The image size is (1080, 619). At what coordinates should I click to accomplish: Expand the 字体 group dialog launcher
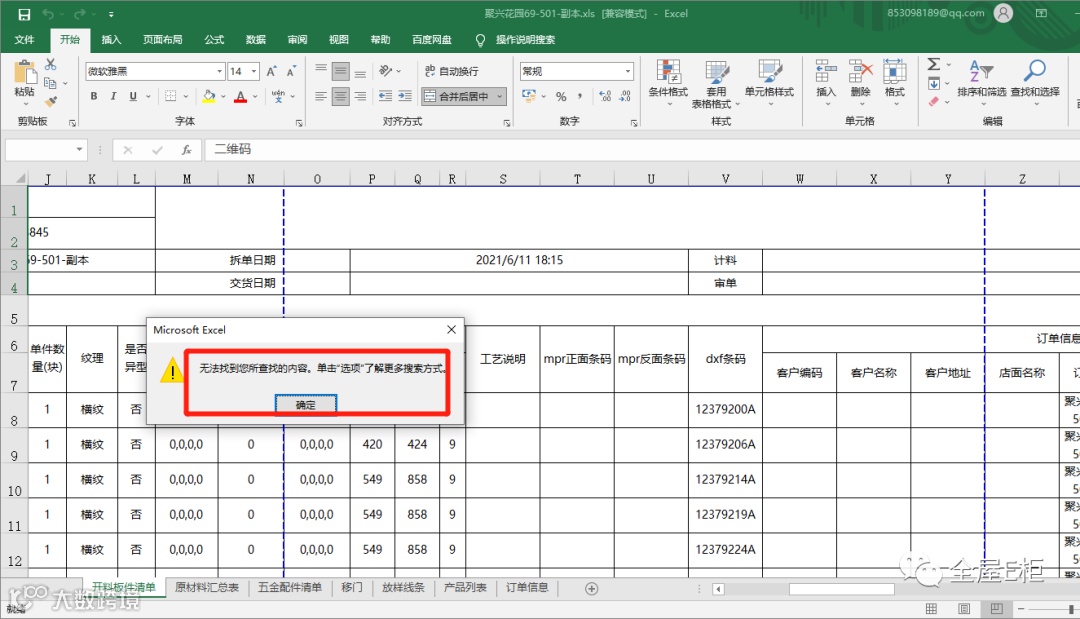point(299,123)
